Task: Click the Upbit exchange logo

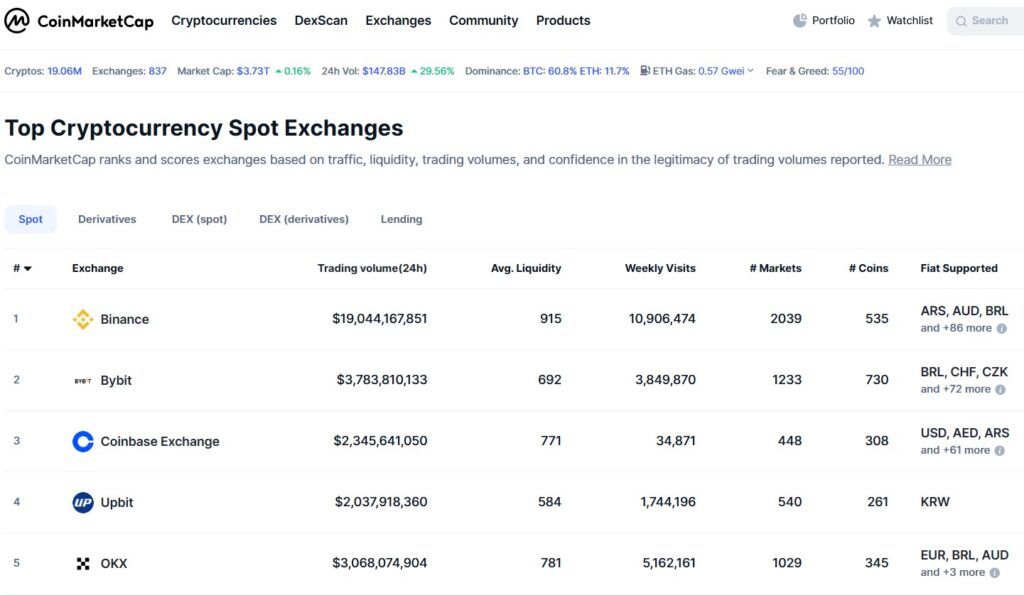Action: (x=83, y=502)
